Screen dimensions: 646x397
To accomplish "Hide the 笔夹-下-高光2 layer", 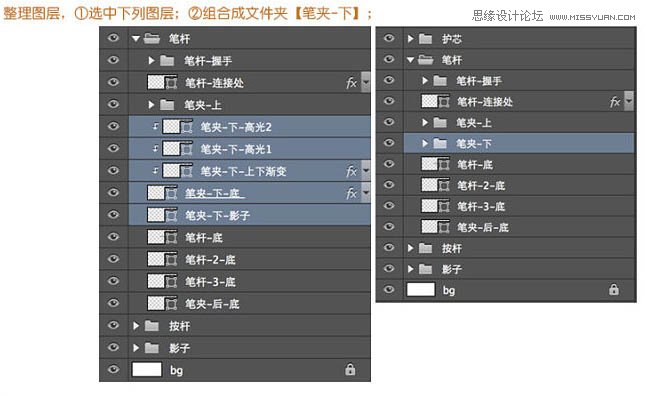I will 113,126.
